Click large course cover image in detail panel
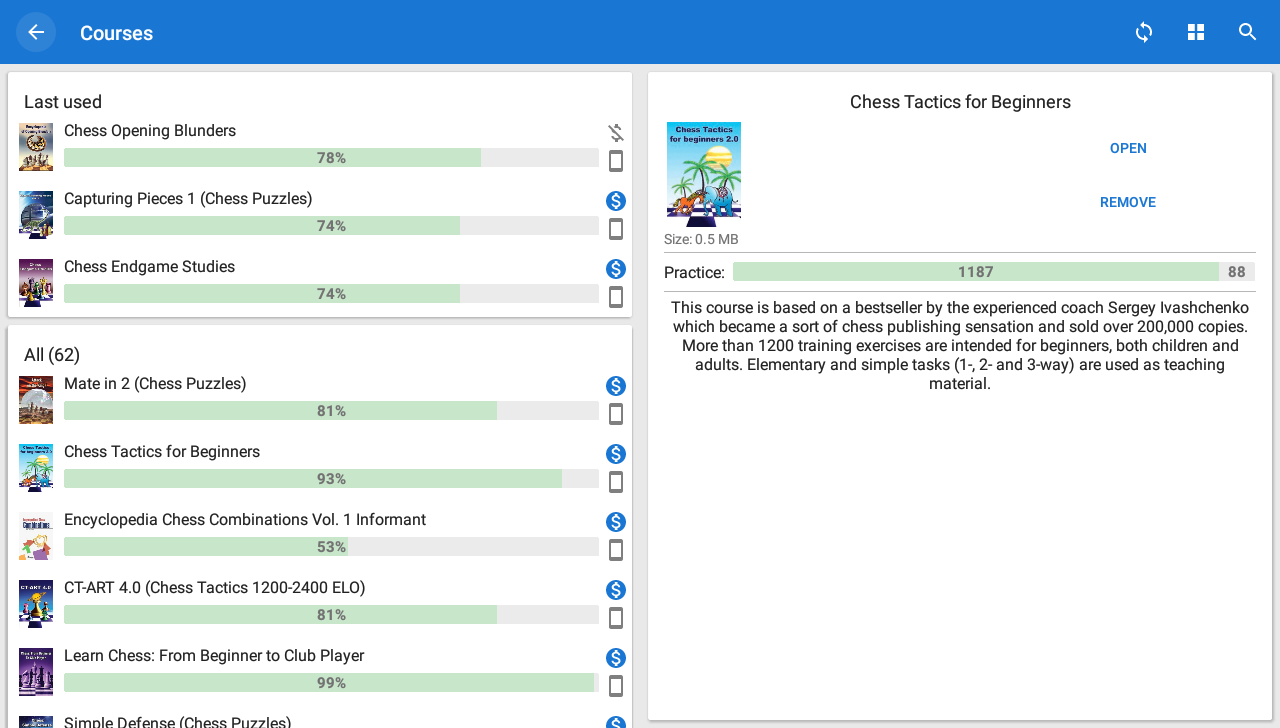 704,174
